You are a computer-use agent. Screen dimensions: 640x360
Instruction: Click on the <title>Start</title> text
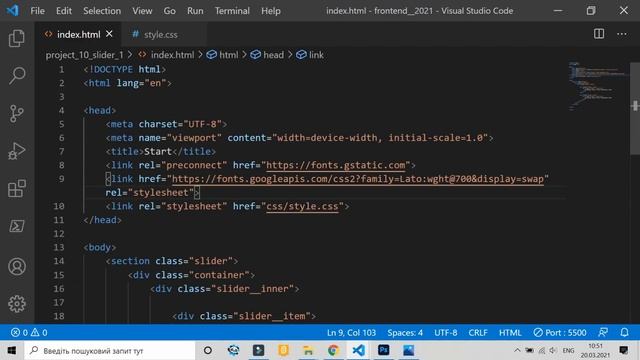(160, 151)
